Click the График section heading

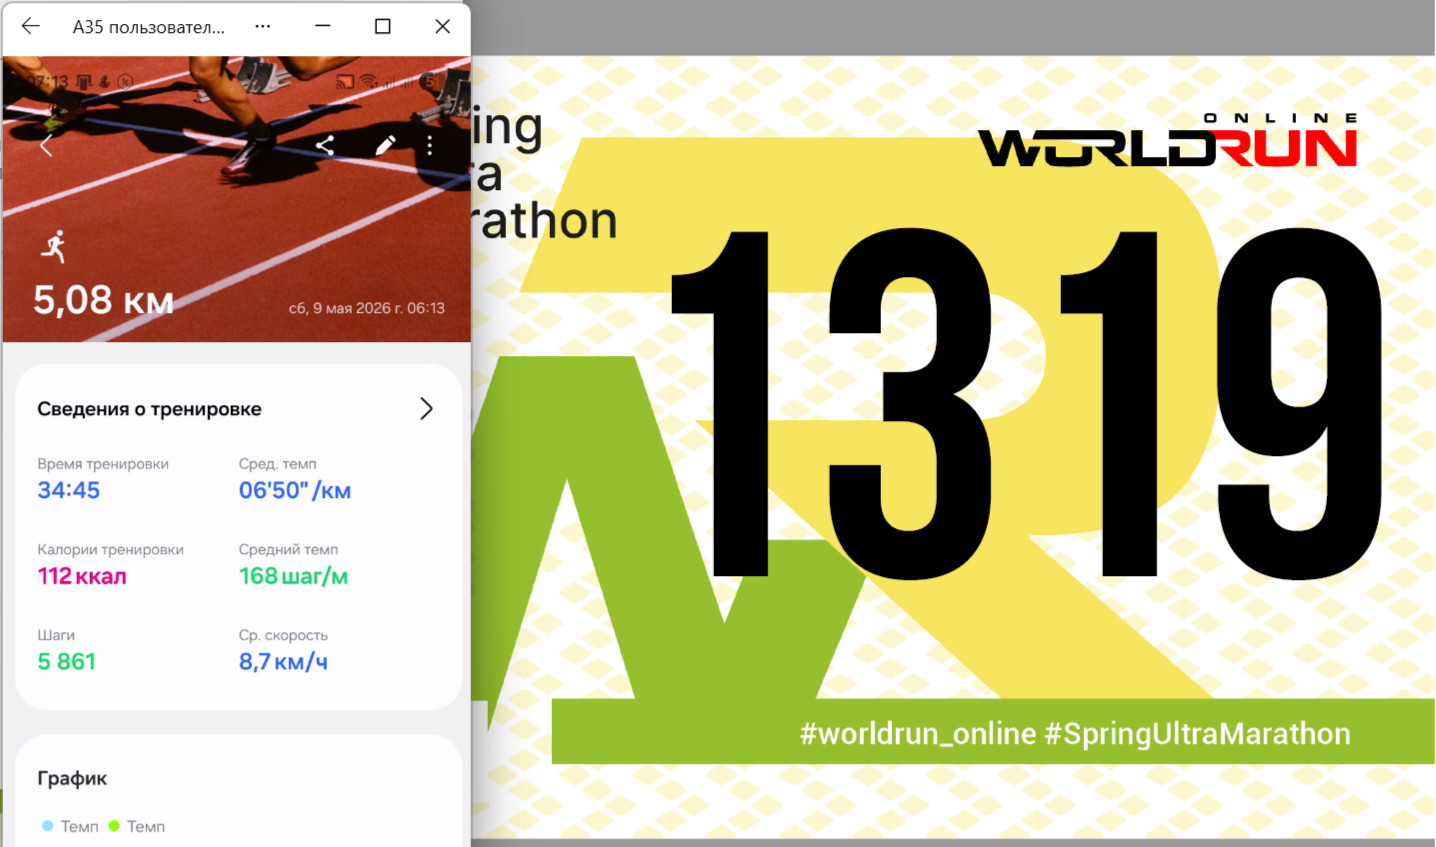72,778
